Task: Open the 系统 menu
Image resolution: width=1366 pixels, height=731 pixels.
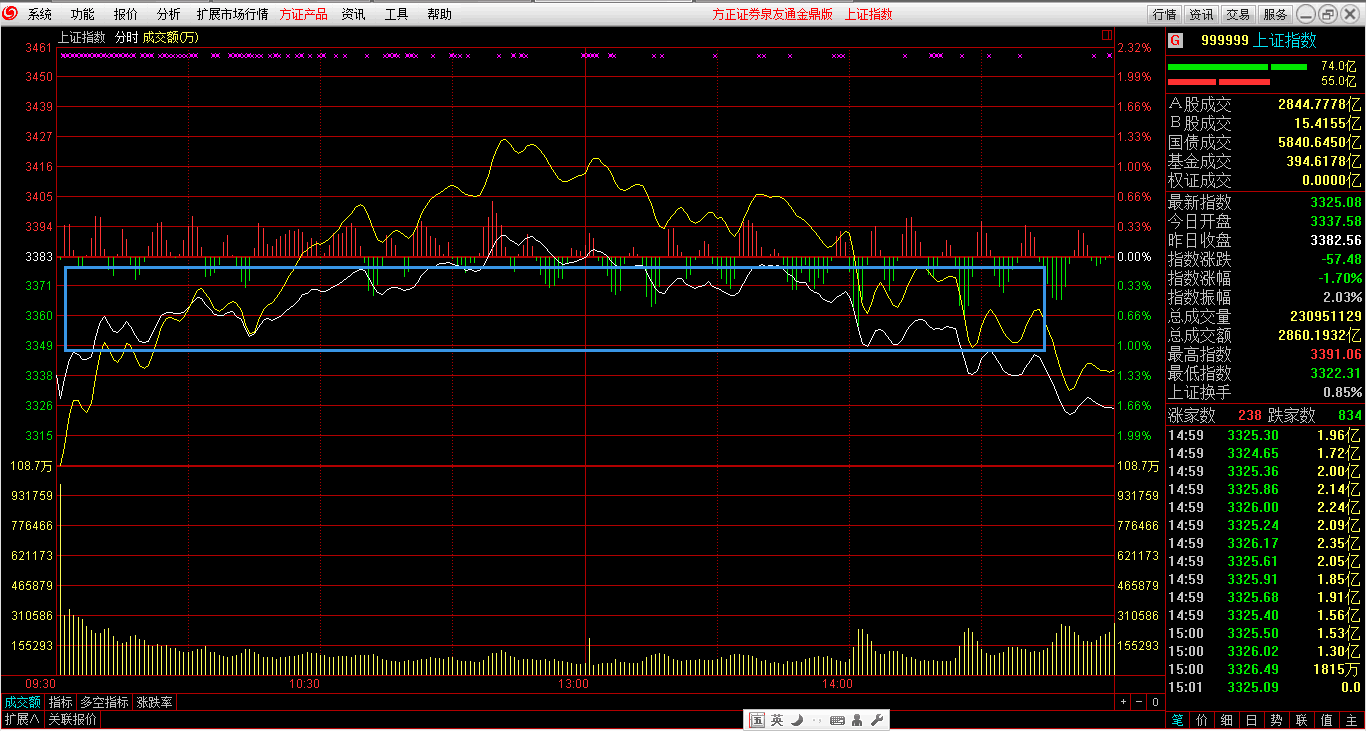Action: [40, 14]
